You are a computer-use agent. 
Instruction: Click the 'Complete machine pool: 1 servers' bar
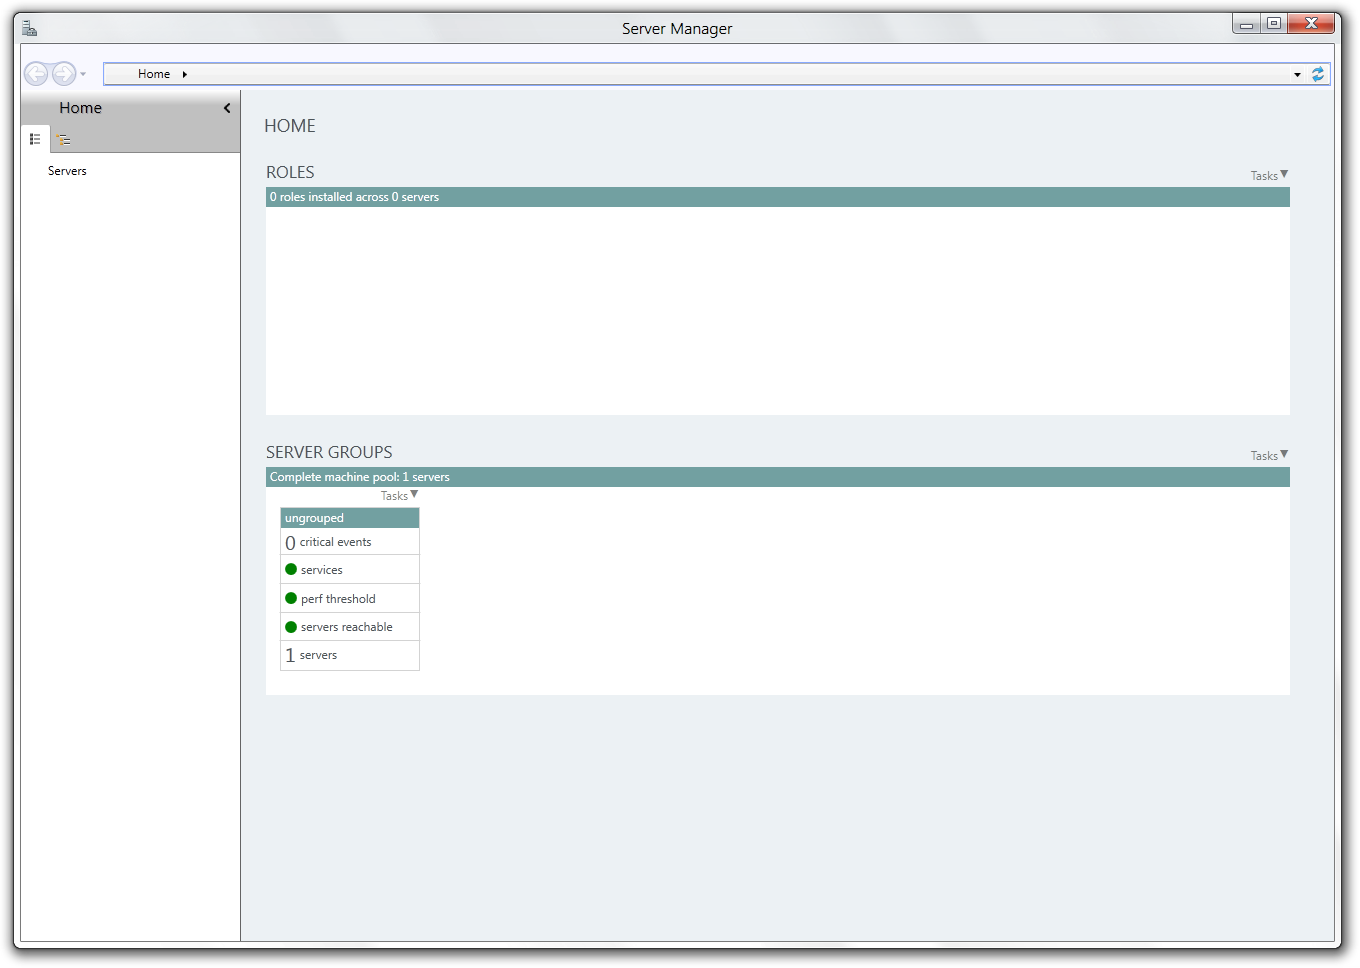(x=778, y=477)
